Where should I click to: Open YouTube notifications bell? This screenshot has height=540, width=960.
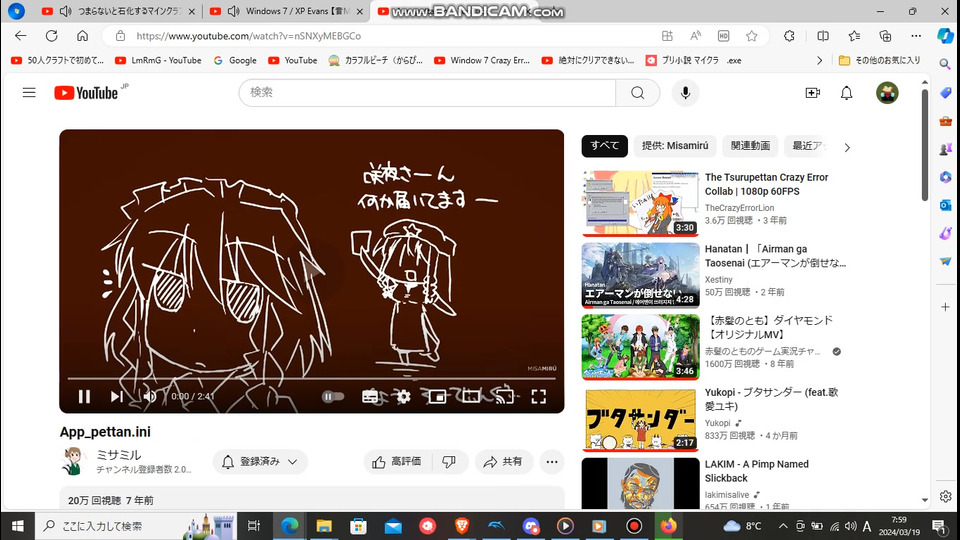pos(846,93)
